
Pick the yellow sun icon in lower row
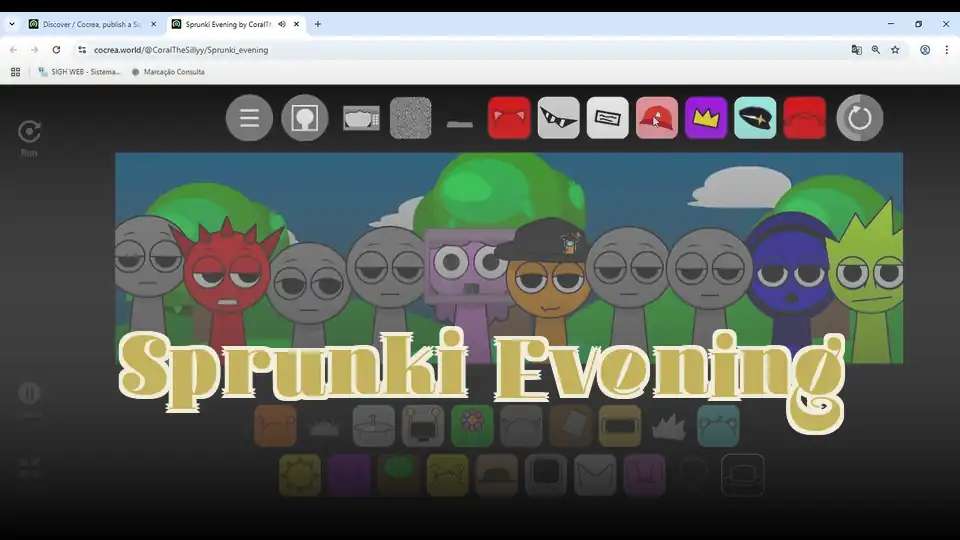pos(300,474)
